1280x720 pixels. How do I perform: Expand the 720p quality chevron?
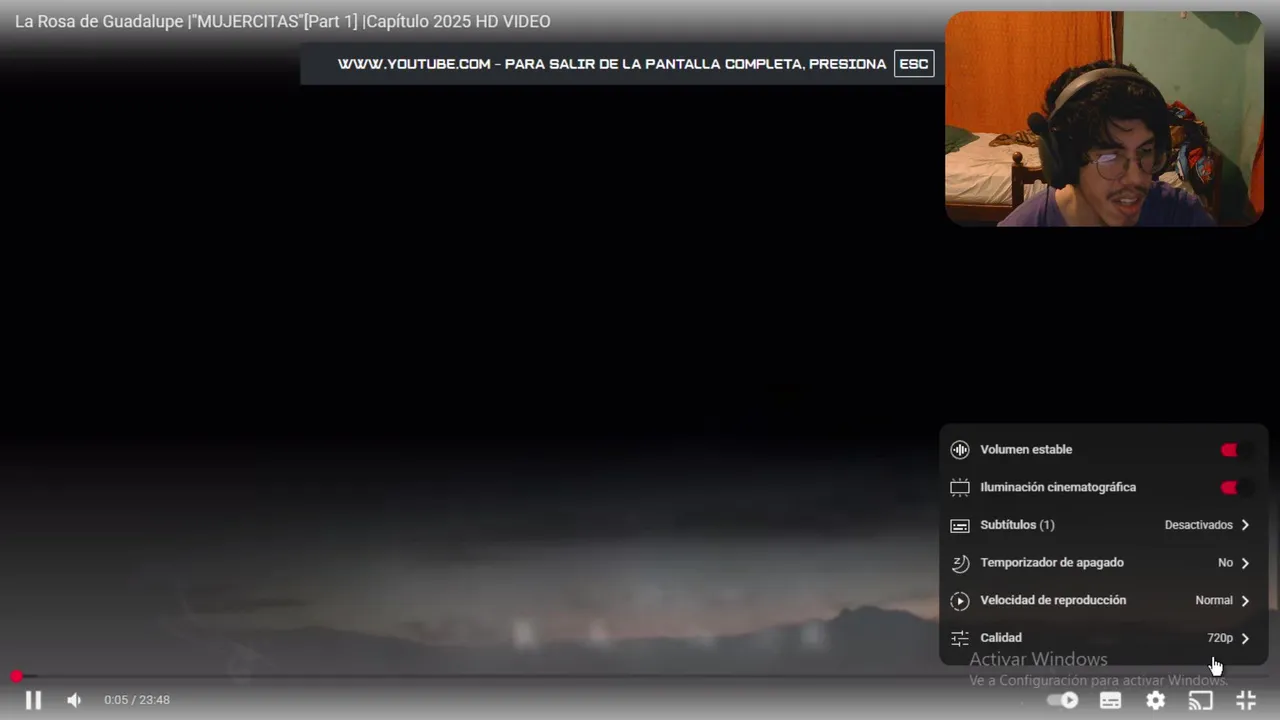(x=1245, y=638)
